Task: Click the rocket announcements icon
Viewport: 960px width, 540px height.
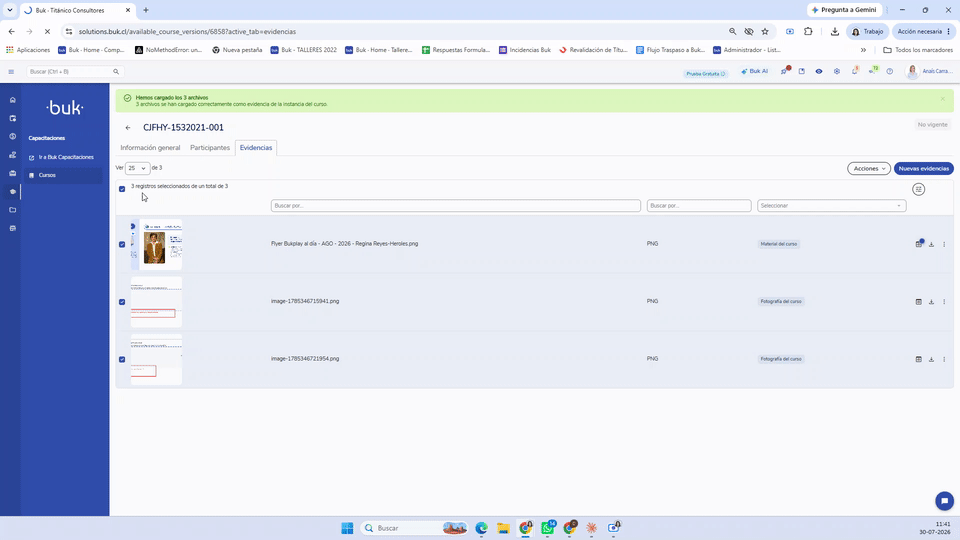Action: (784, 71)
